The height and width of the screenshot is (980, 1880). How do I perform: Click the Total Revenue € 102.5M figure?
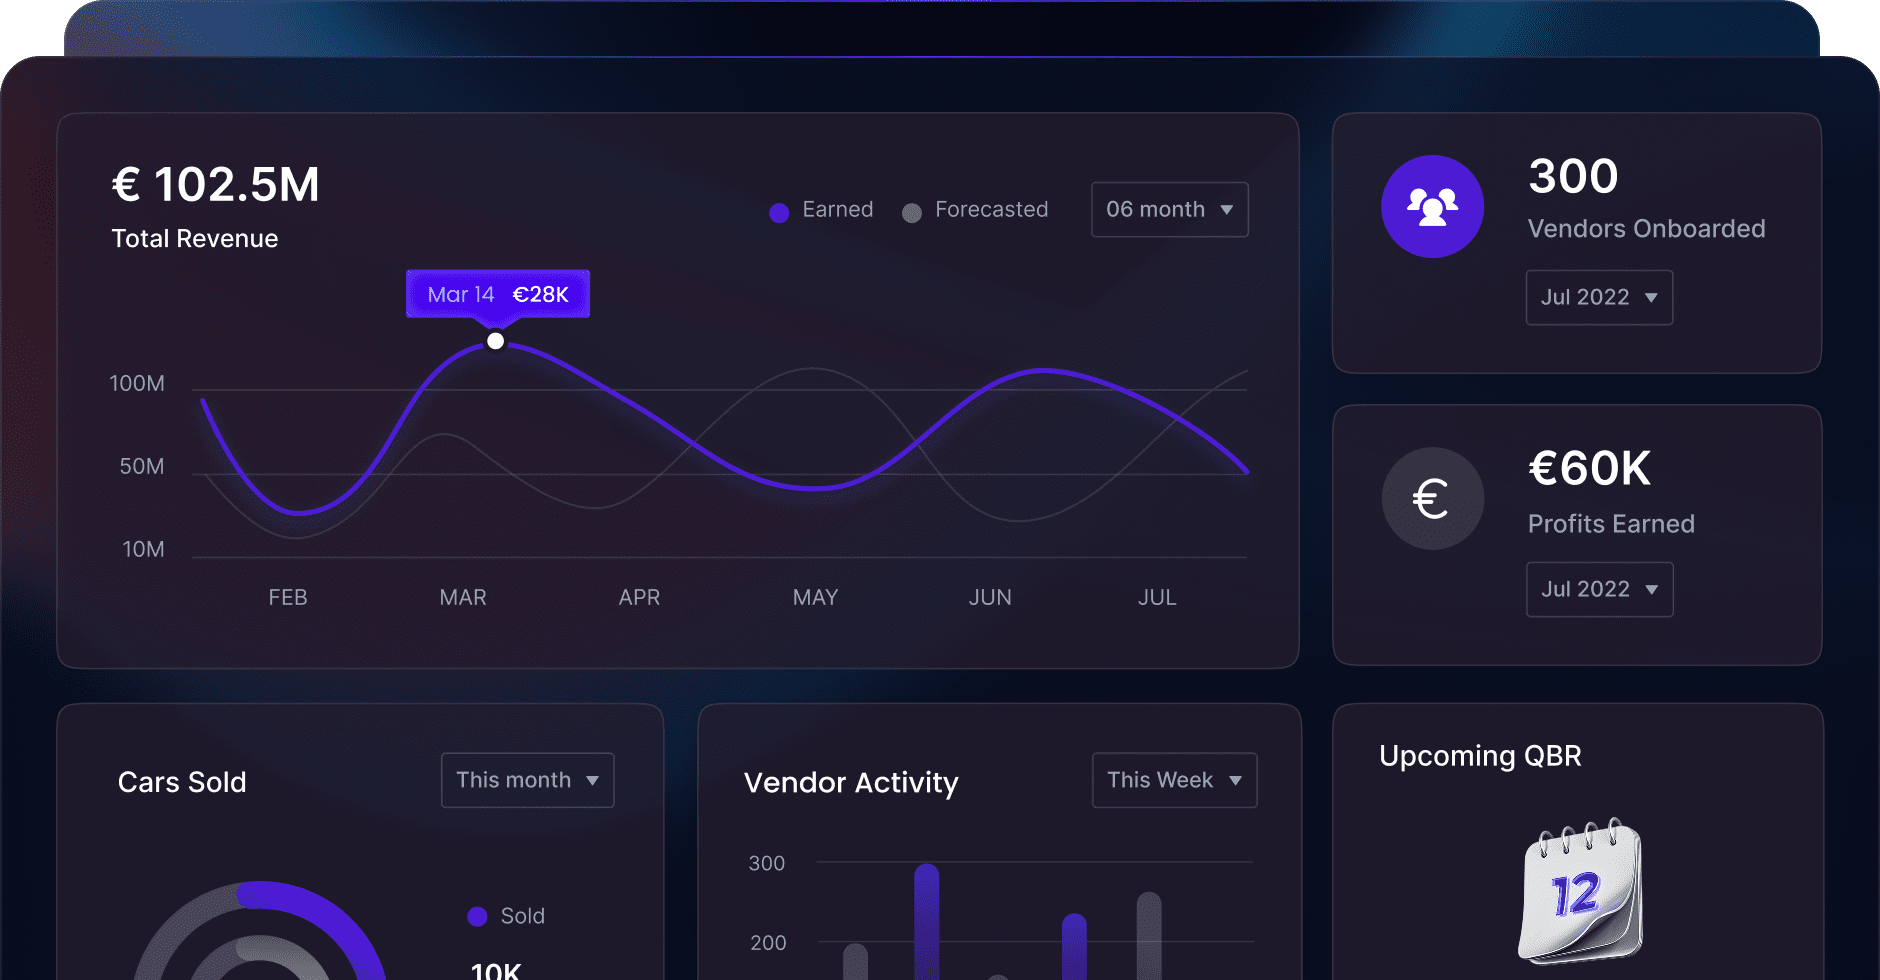[215, 185]
